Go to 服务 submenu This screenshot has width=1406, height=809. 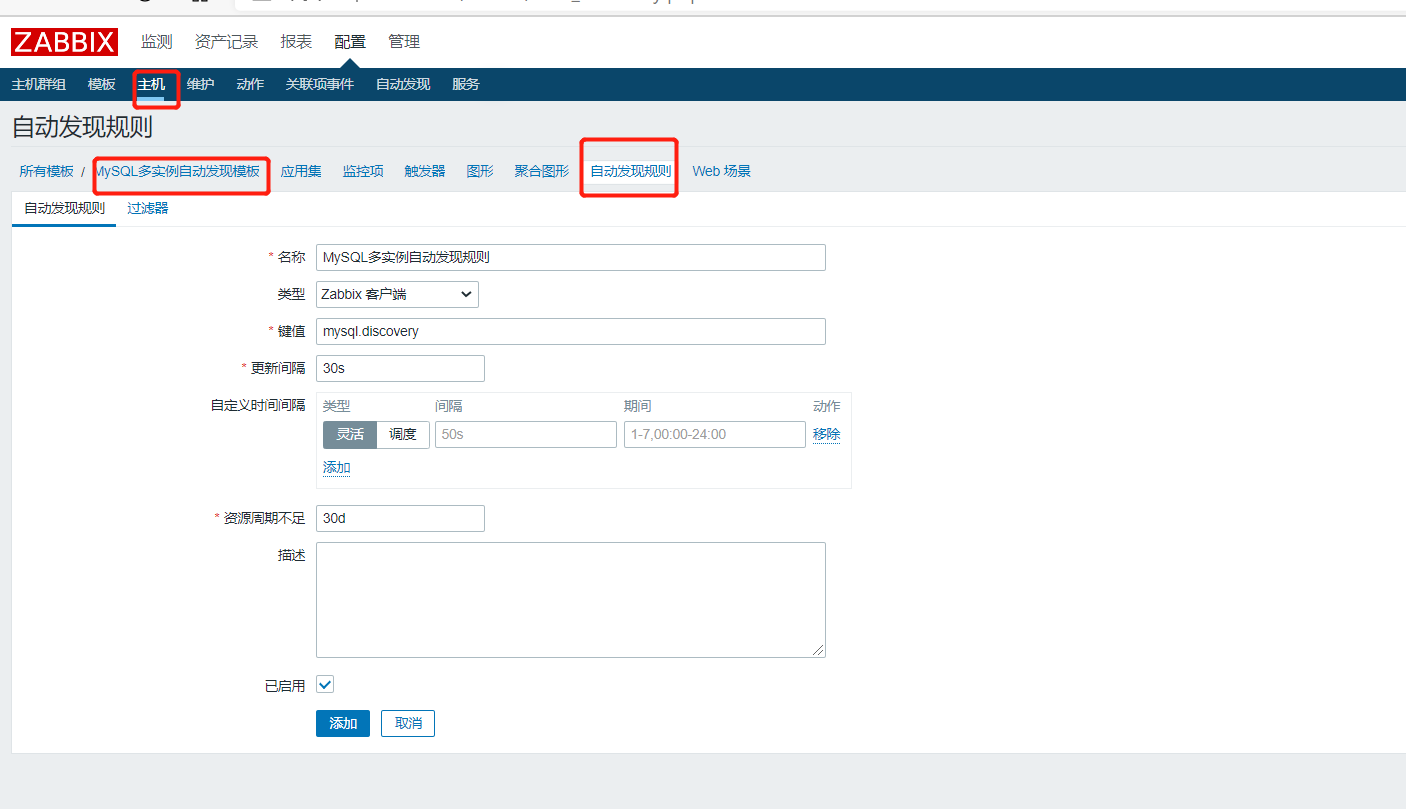pyautogui.click(x=466, y=84)
